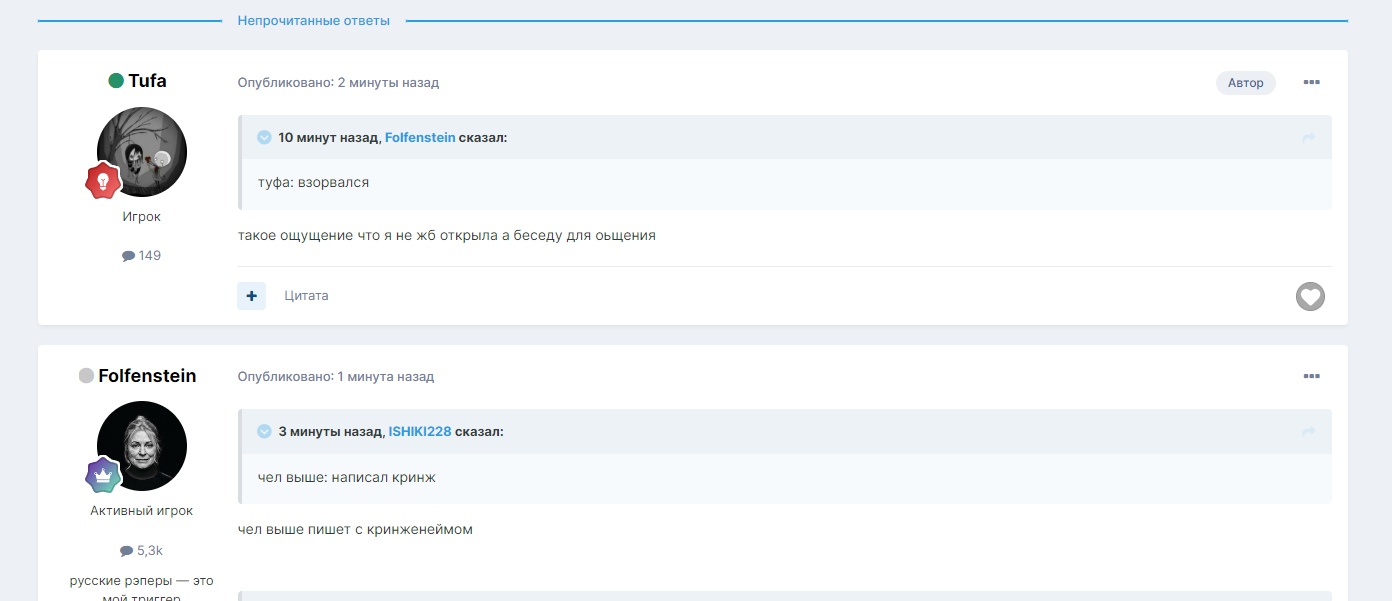Open Folfenstein's profile via username heading
1392x601 pixels.
click(147, 376)
